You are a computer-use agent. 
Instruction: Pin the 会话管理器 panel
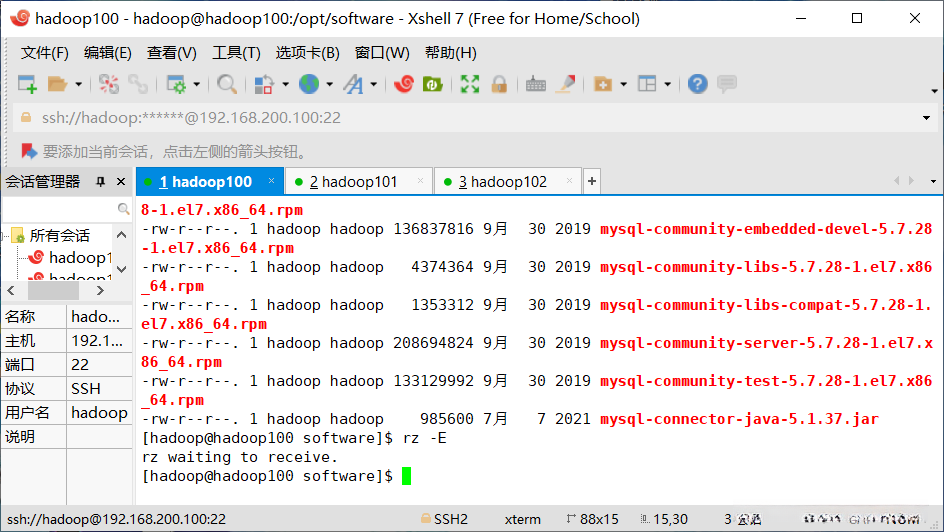point(101,182)
